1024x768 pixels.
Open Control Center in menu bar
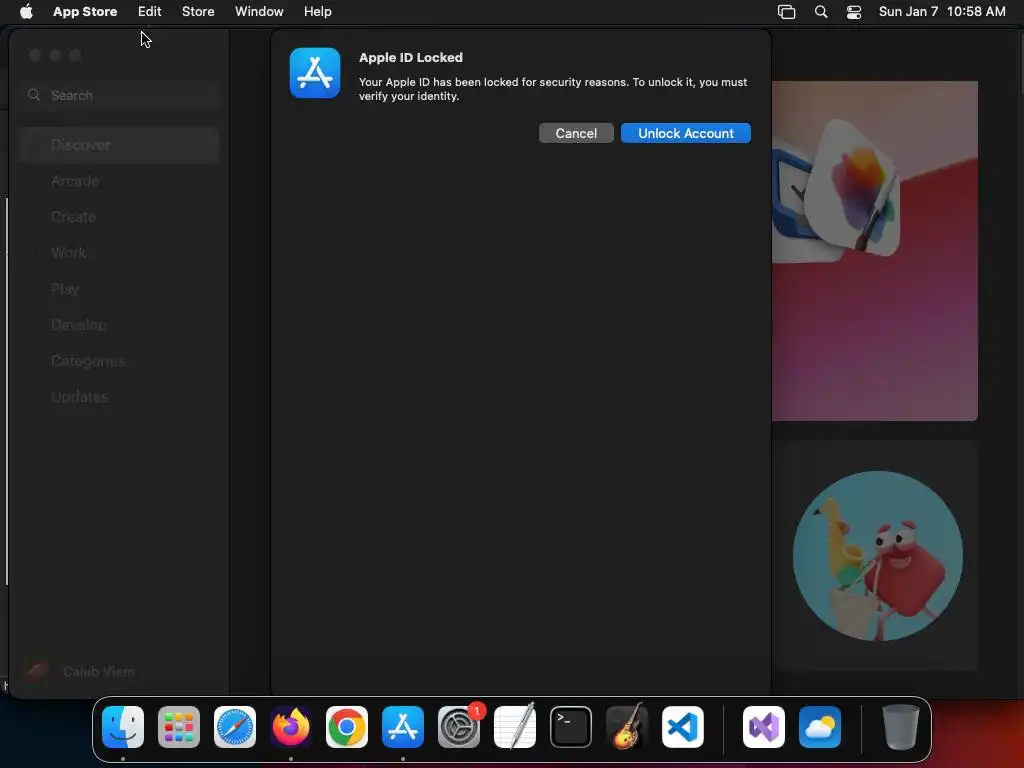[854, 12]
